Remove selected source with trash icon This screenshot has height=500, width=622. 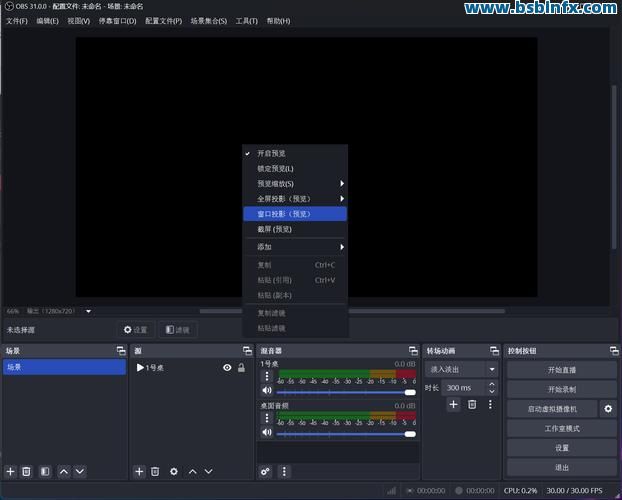pos(155,471)
